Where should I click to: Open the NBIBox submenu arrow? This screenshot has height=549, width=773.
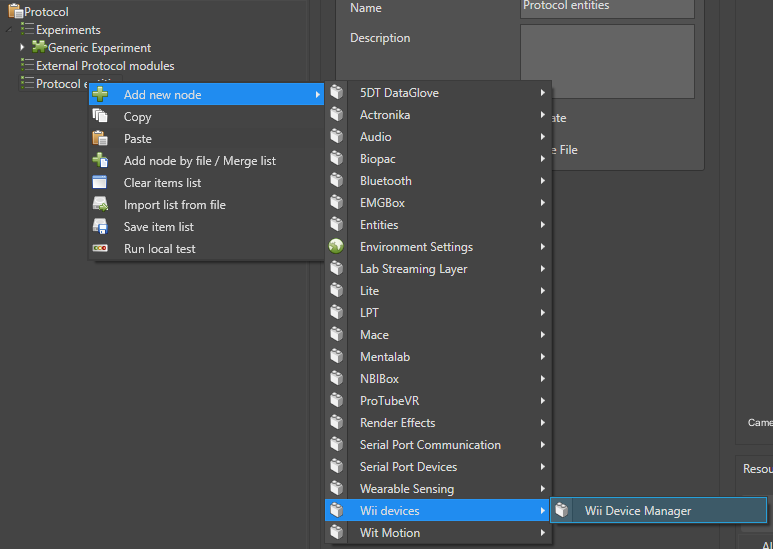point(542,378)
